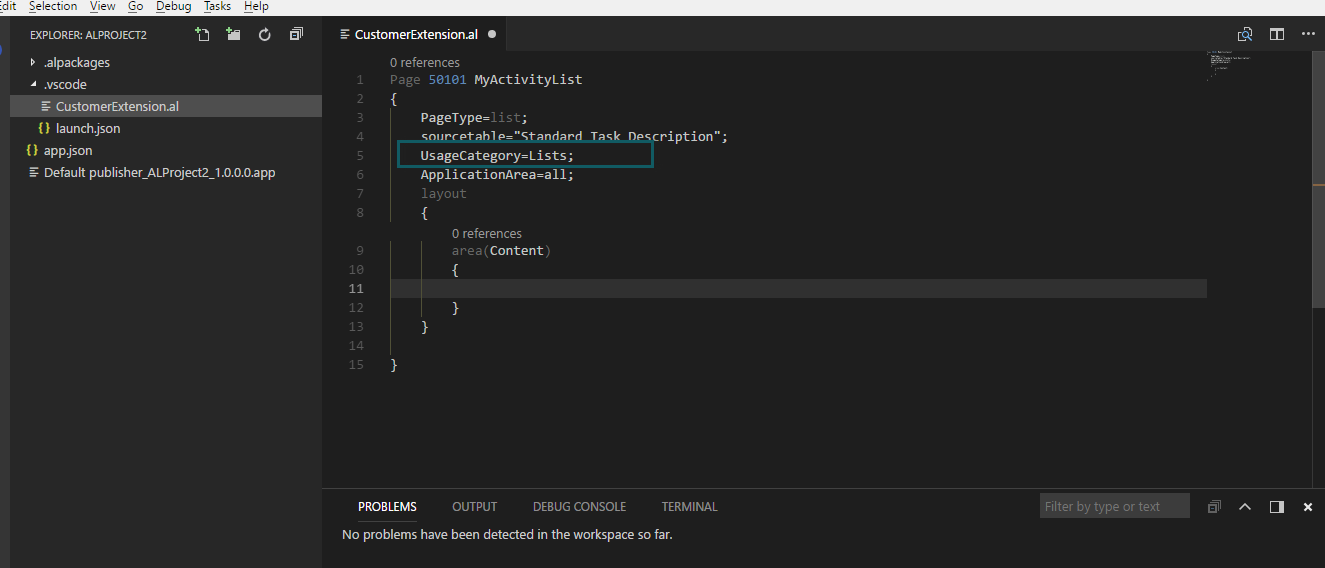Open the Show Opened Editors search icon
The width and height of the screenshot is (1325, 568).
click(x=1245, y=34)
